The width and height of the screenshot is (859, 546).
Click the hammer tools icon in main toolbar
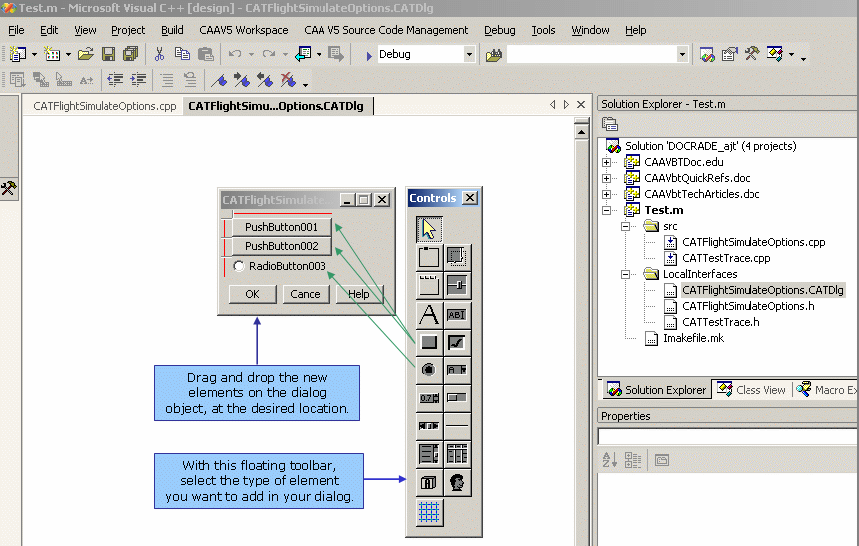pyautogui.click(x=752, y=54)
